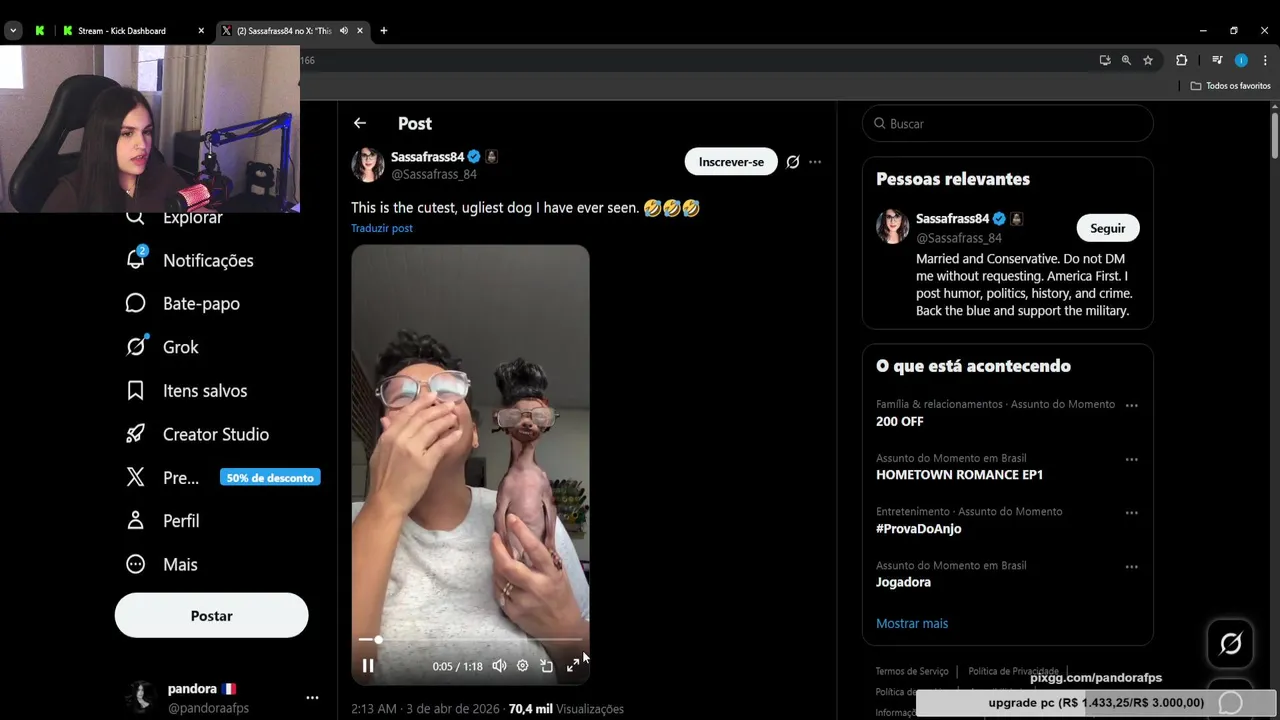Click the Grok sidebar icon
The height and width of the screenshot is (720, 1280).
point(136,346)
